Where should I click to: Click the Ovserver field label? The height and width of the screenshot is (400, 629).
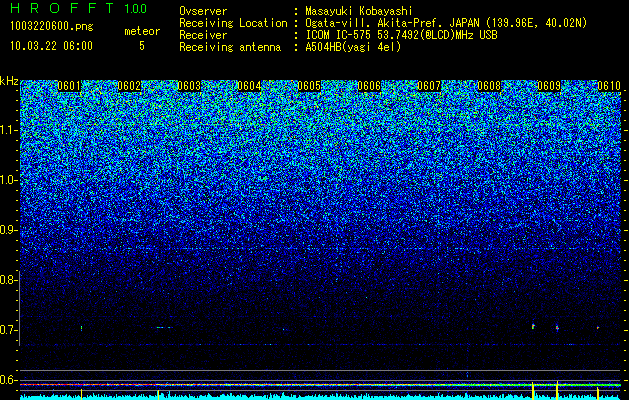point(203,11)
